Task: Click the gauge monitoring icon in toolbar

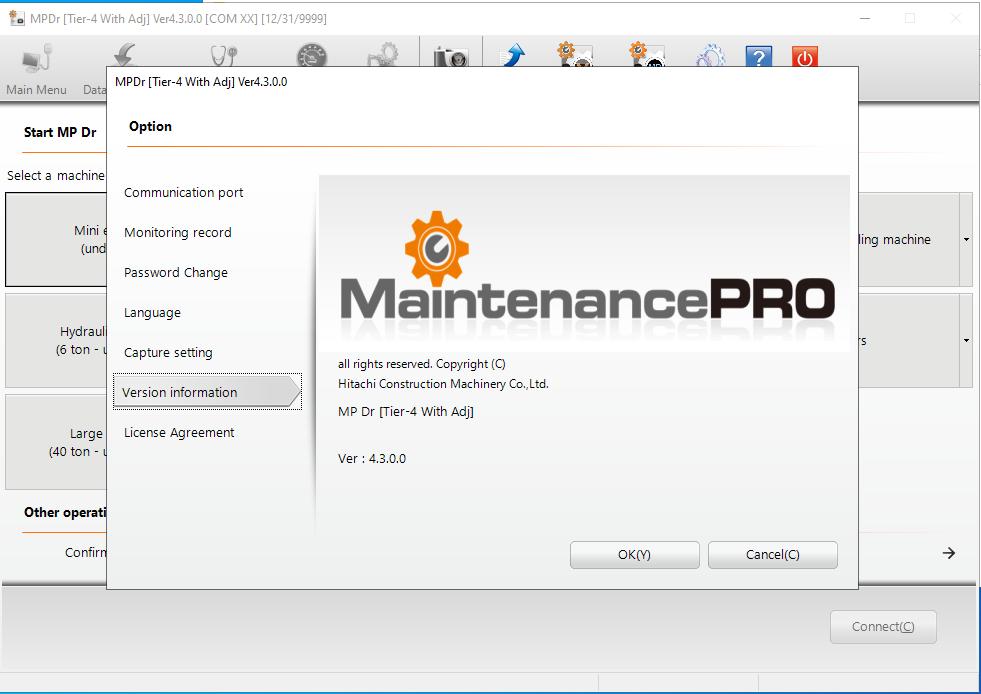Action: pyautogui.click(x=312, y=55)
